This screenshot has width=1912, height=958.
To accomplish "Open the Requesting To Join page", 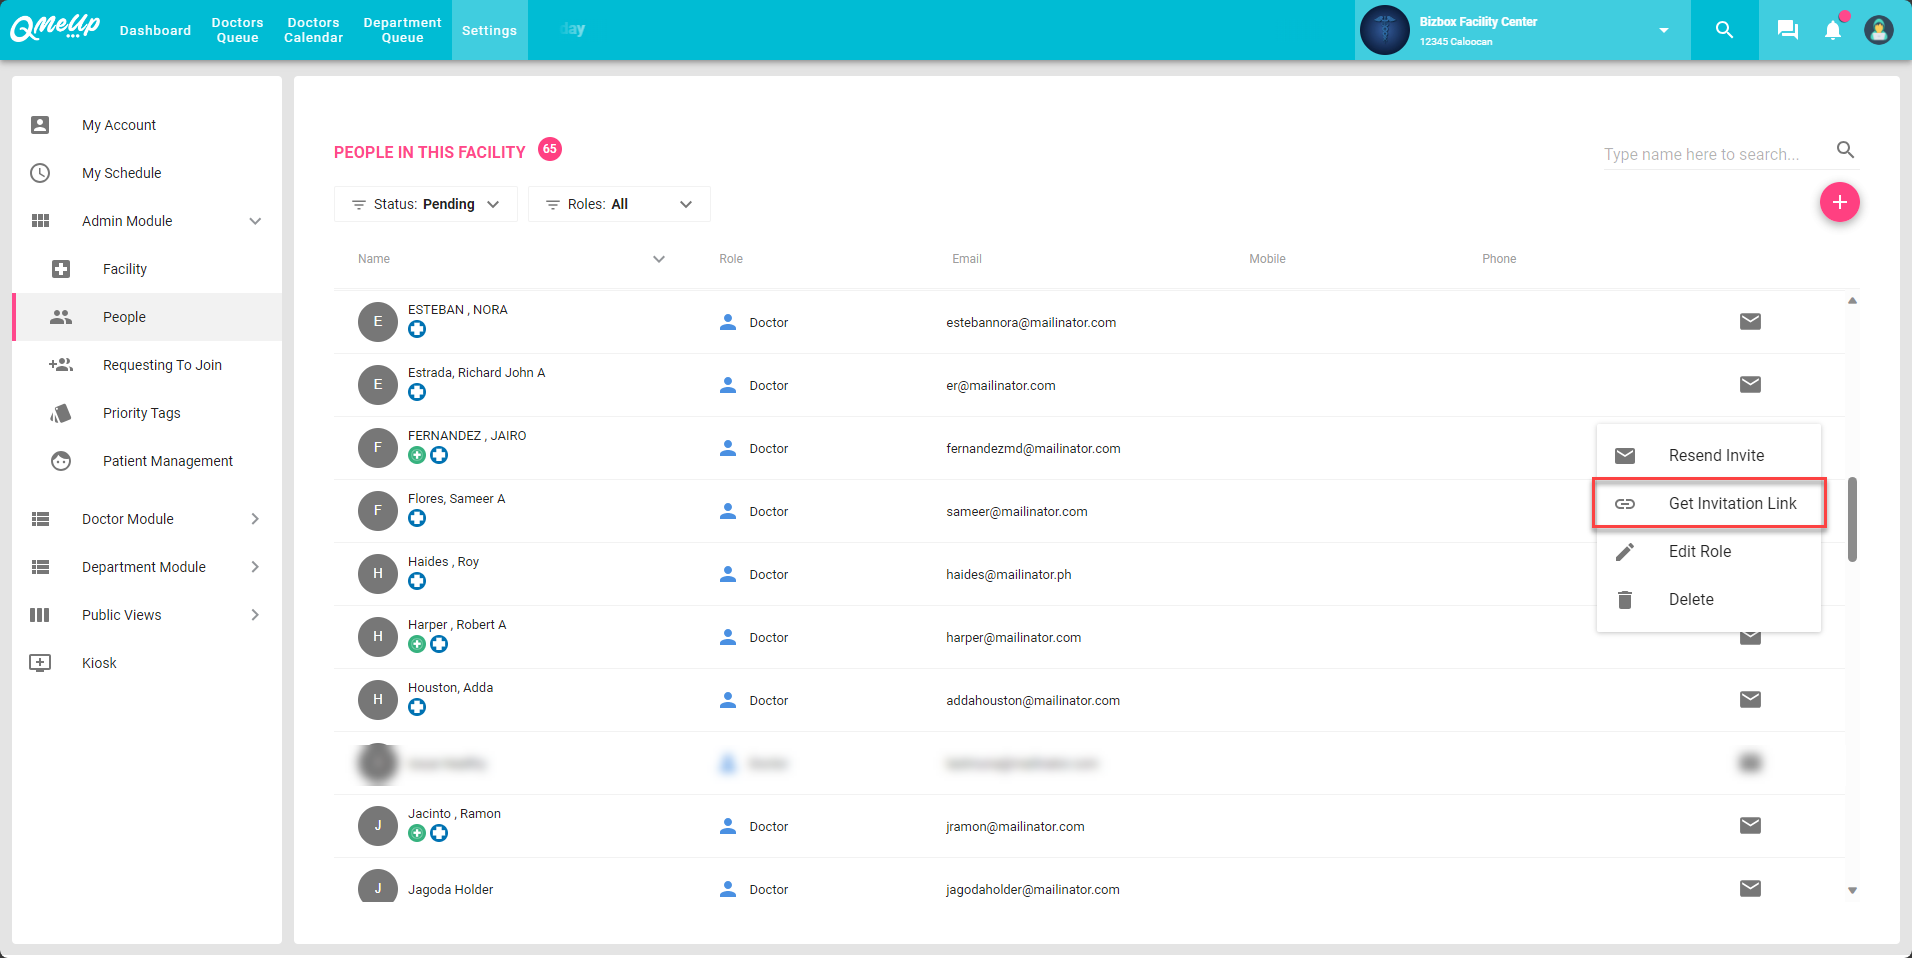I will pyautogui.click(x=163, y=365).
